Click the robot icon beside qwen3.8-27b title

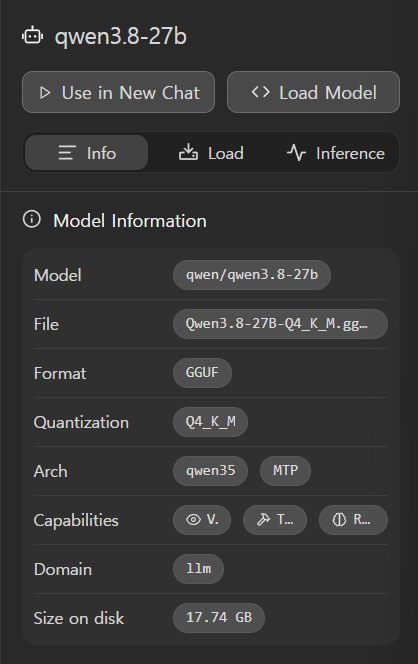coord(33,36)
